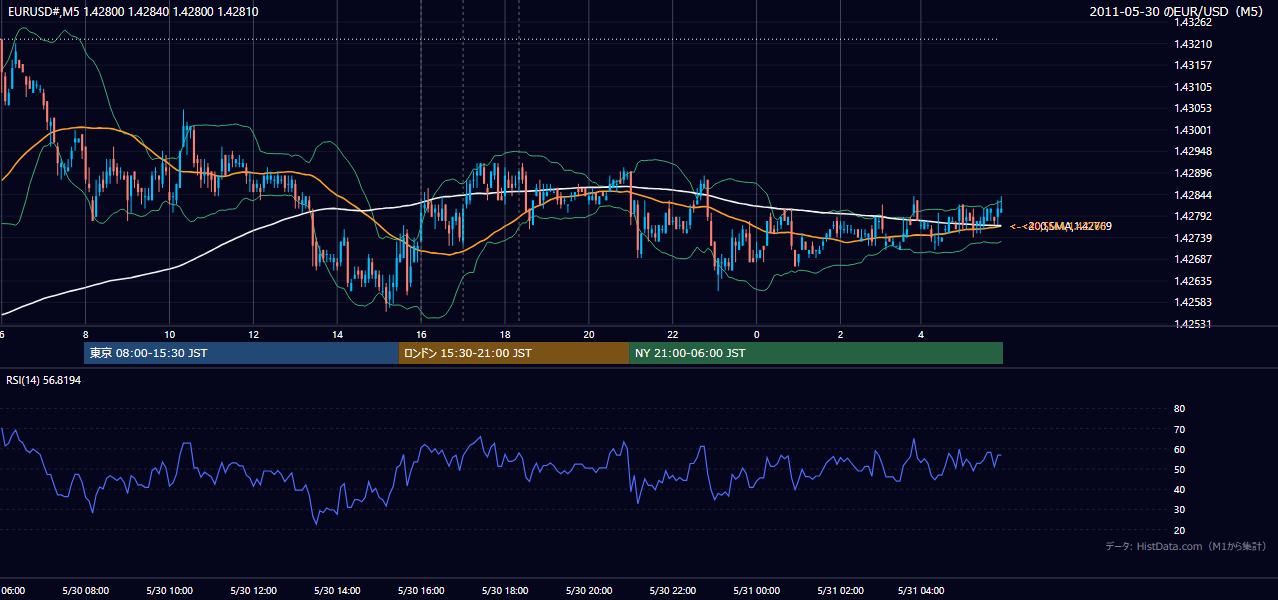Screen dimensions: 1278x600
Task: Click the 1.43210 price axis label
Action: point(1194,44)
